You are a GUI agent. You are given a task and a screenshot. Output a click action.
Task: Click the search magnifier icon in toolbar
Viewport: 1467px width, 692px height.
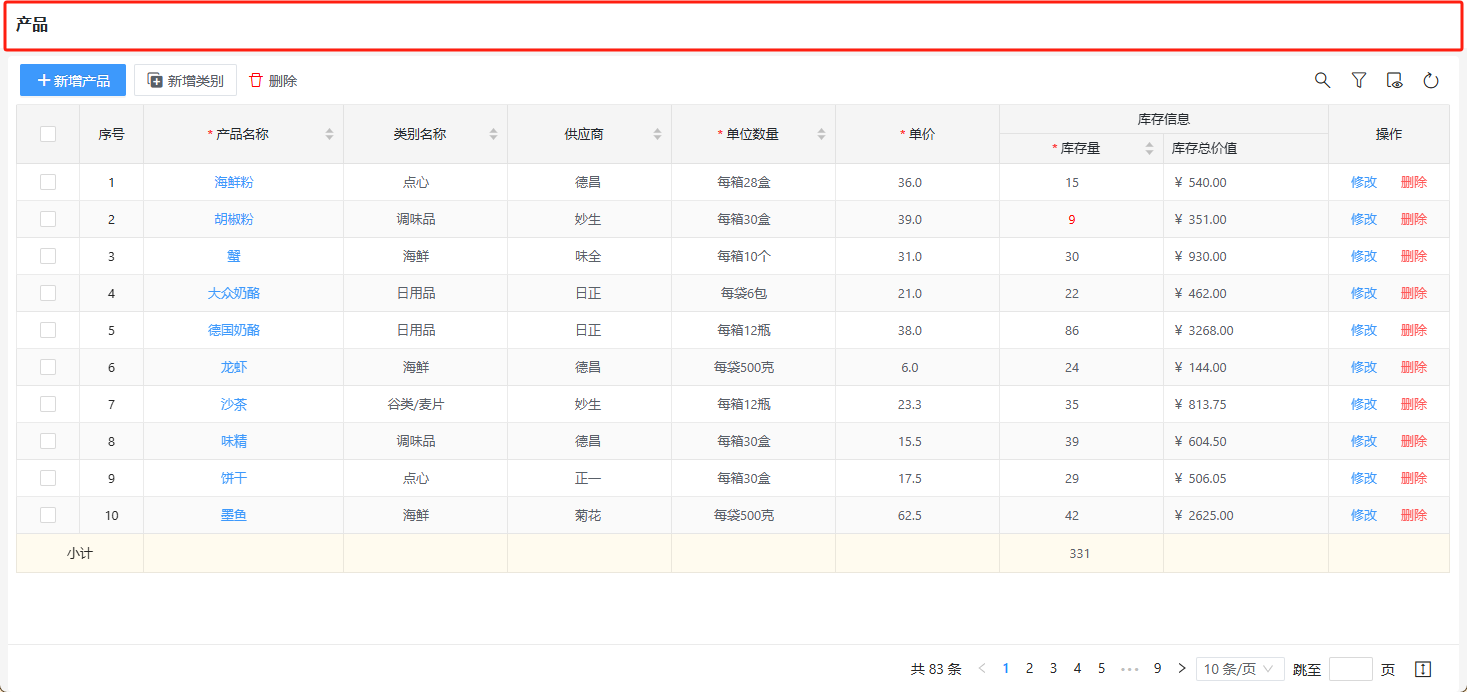click(x=1322, y=80)
